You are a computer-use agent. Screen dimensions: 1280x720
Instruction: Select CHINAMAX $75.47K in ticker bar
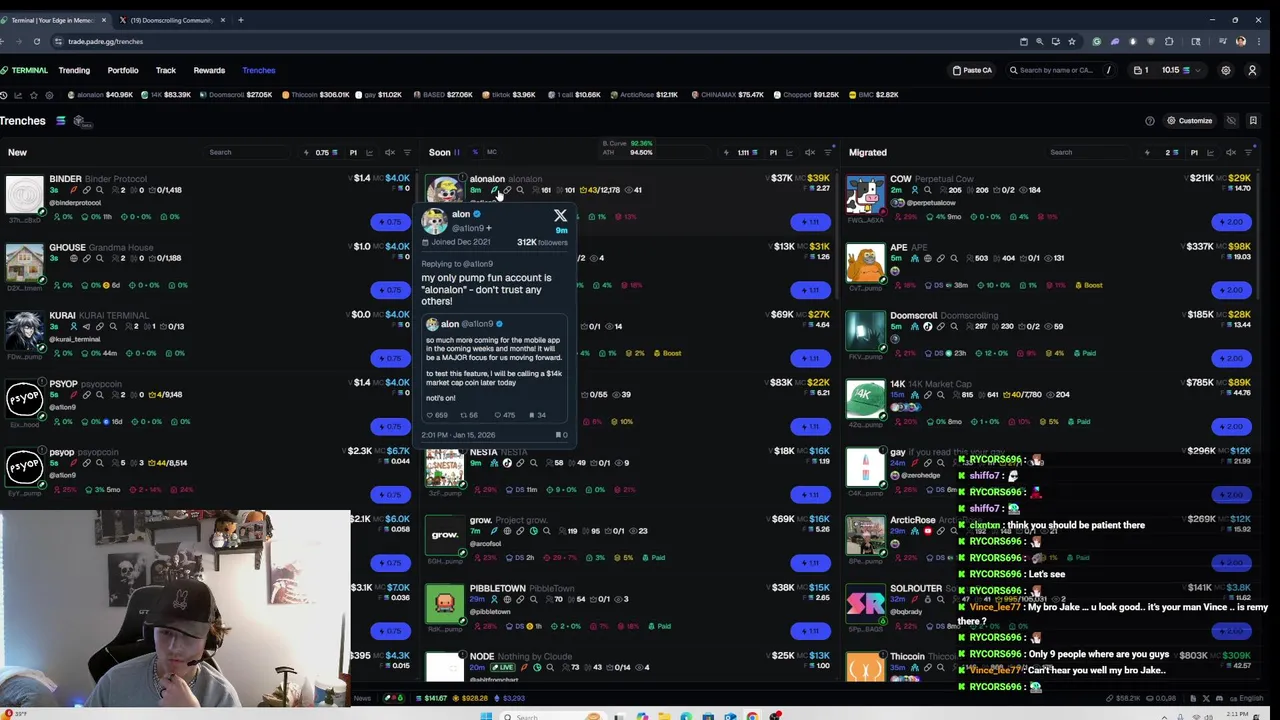point(728,95)
